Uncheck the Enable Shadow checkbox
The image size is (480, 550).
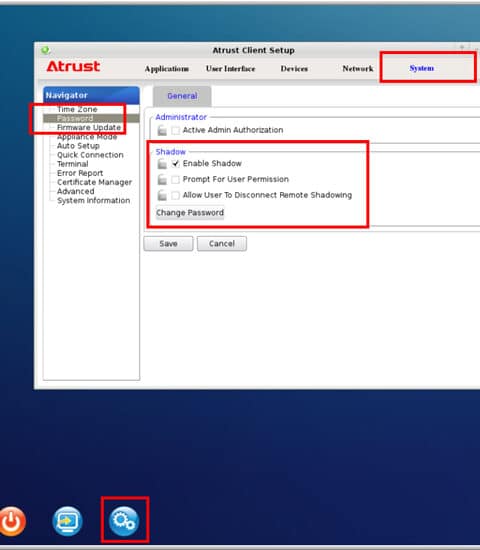tap(175, 163)
